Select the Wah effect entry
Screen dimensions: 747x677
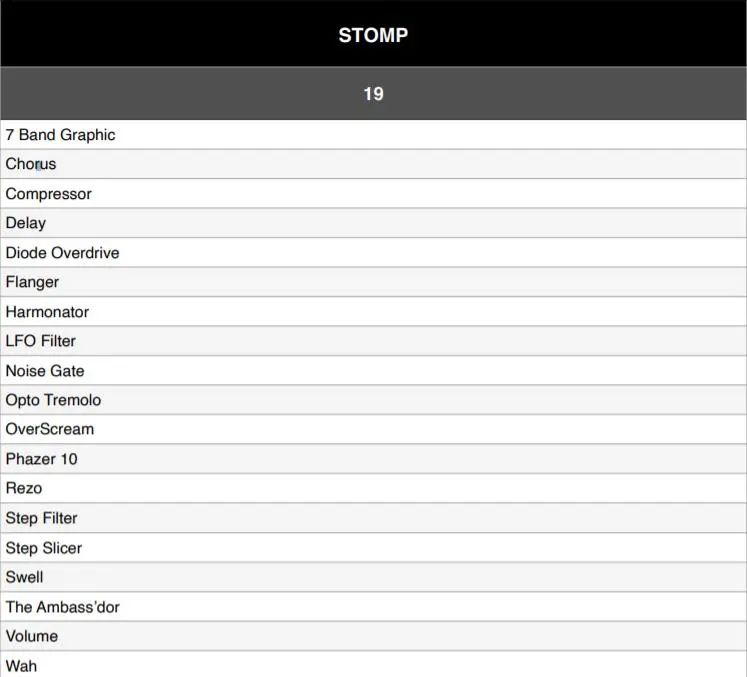coord(21,665)
